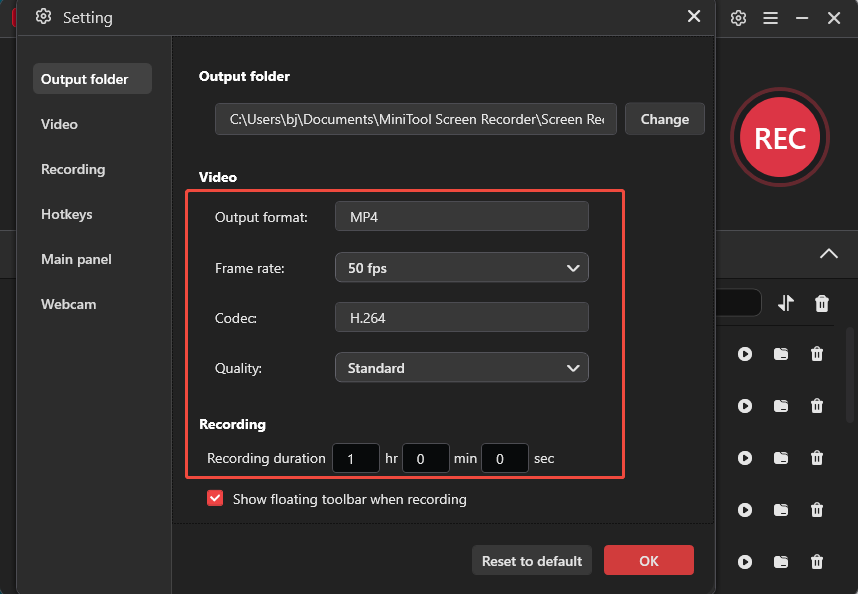Collapse the recordings list with the chevron
The height and width of the screenshot is (594, 858).
(828, 254)
